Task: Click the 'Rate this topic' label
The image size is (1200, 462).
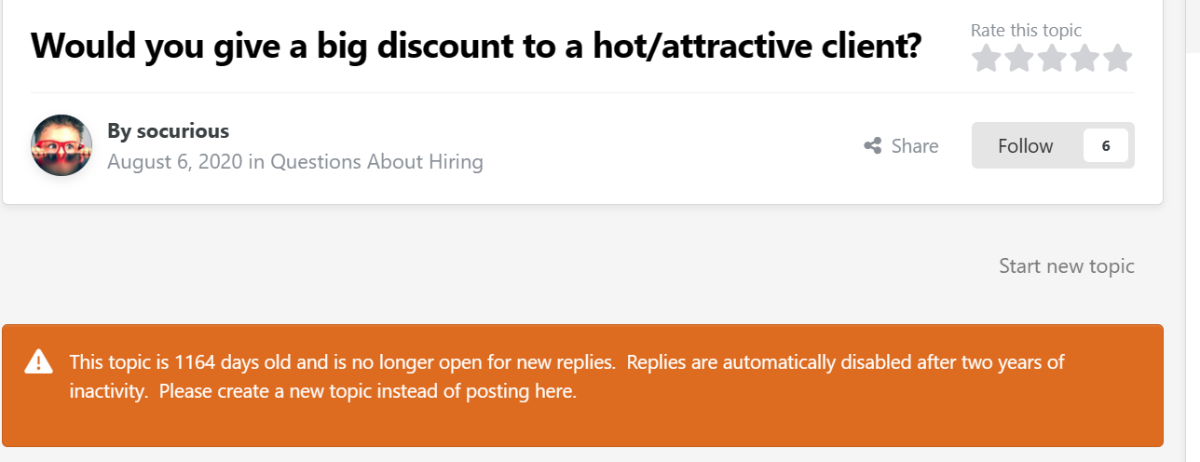Action: click(x=1026, y=31)
